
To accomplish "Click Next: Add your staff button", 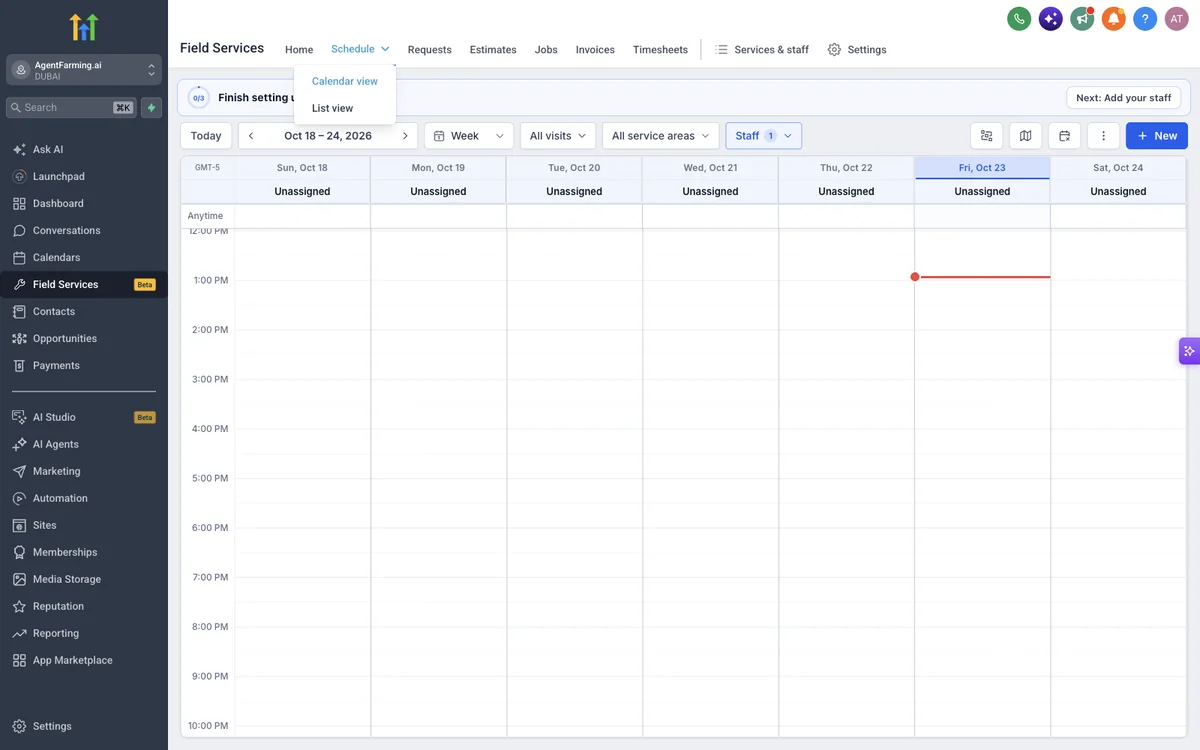I will tap(1124, 98).
